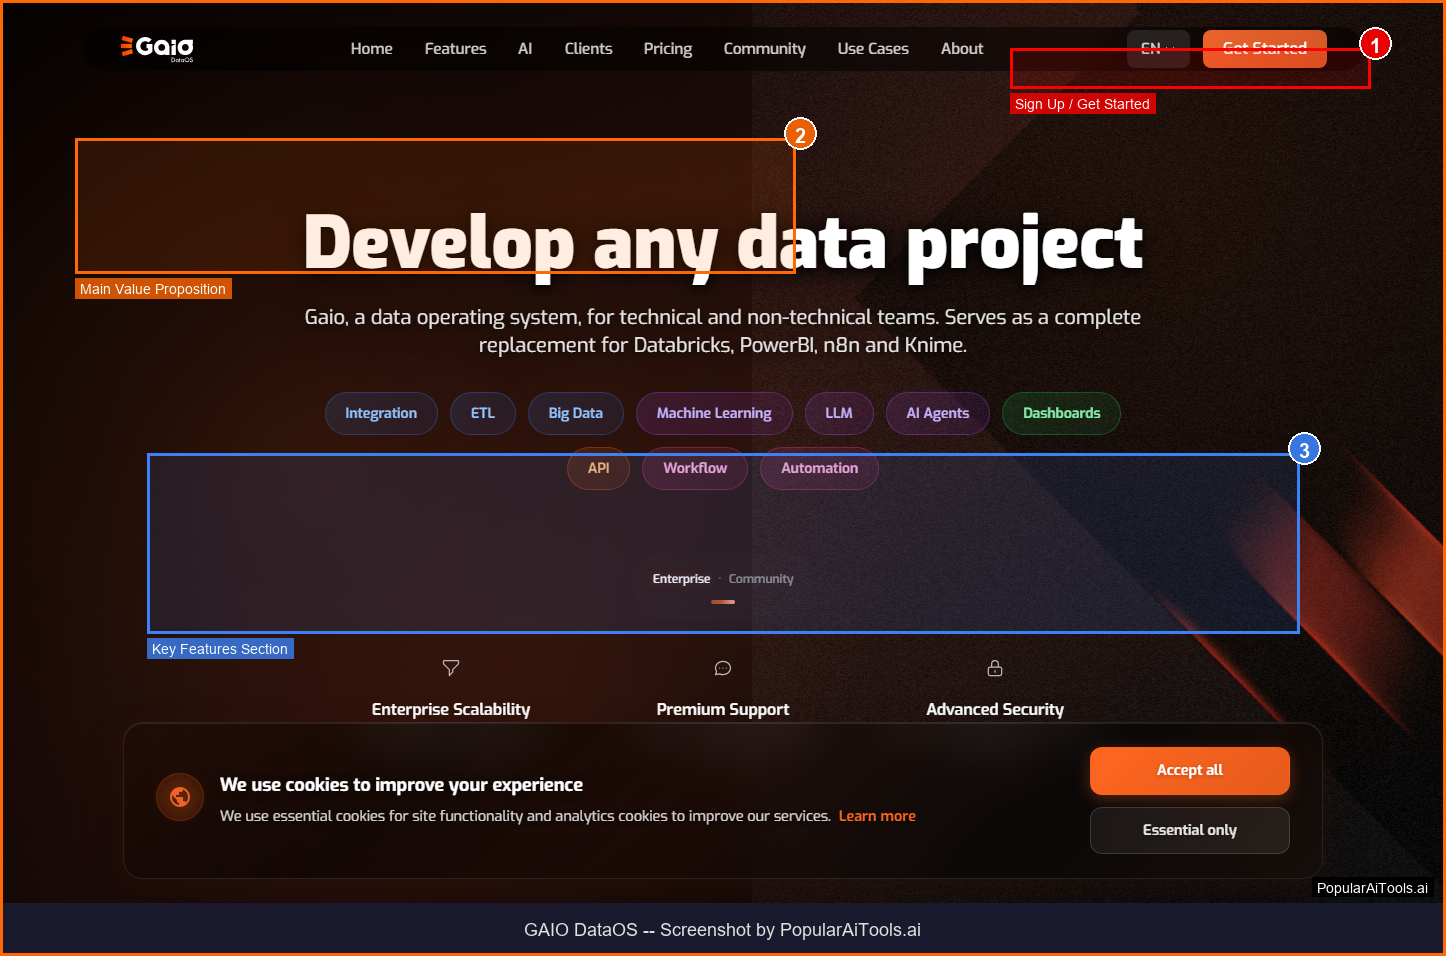Select the Machine Learning tag
This screenshot has width=1446, height=956.
(x=714, y=413)
